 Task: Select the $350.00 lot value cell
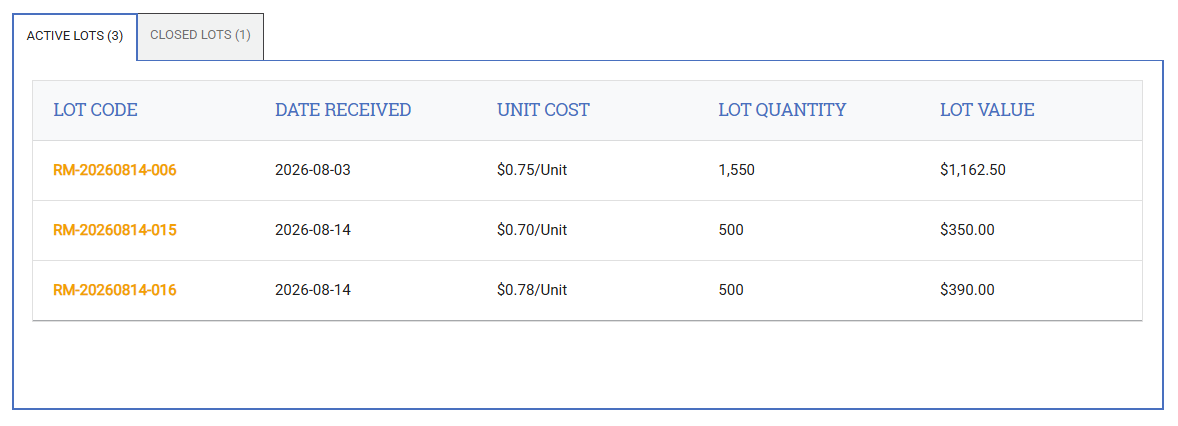(968, 230)
